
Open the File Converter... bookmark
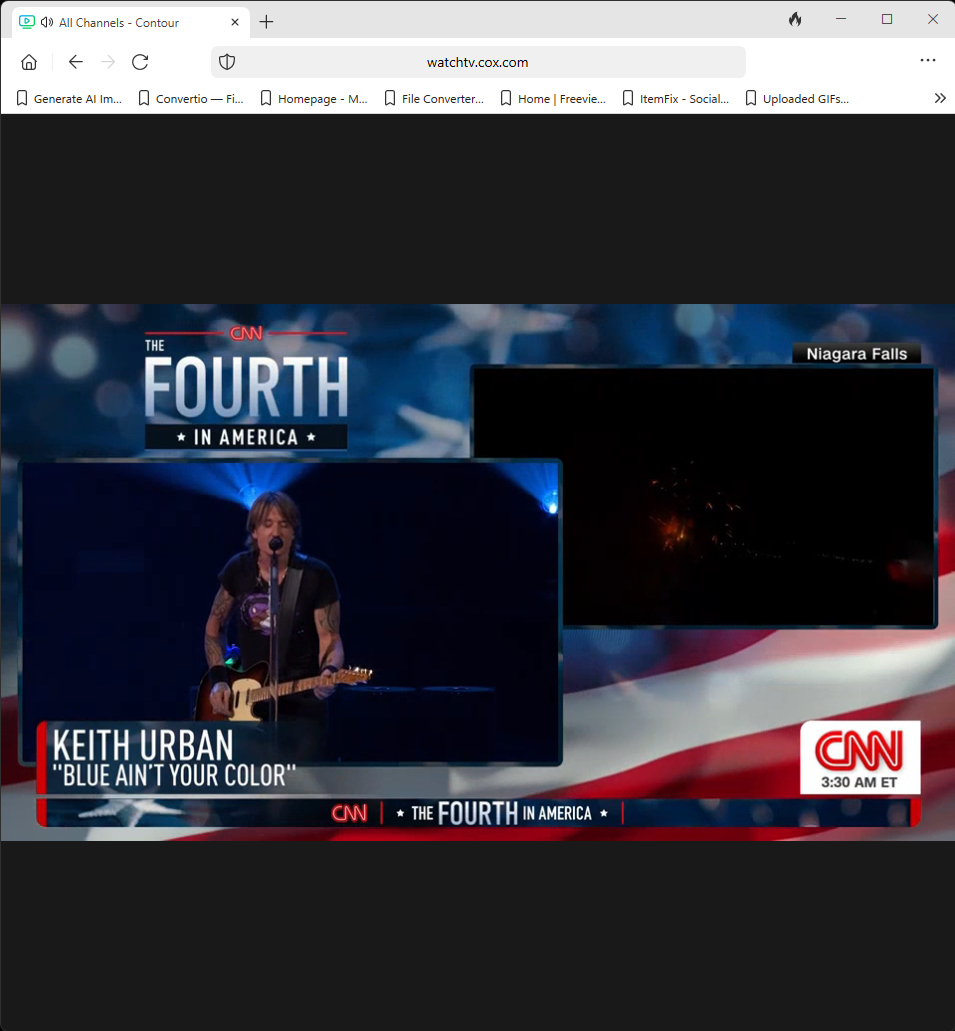pos(434,99)
